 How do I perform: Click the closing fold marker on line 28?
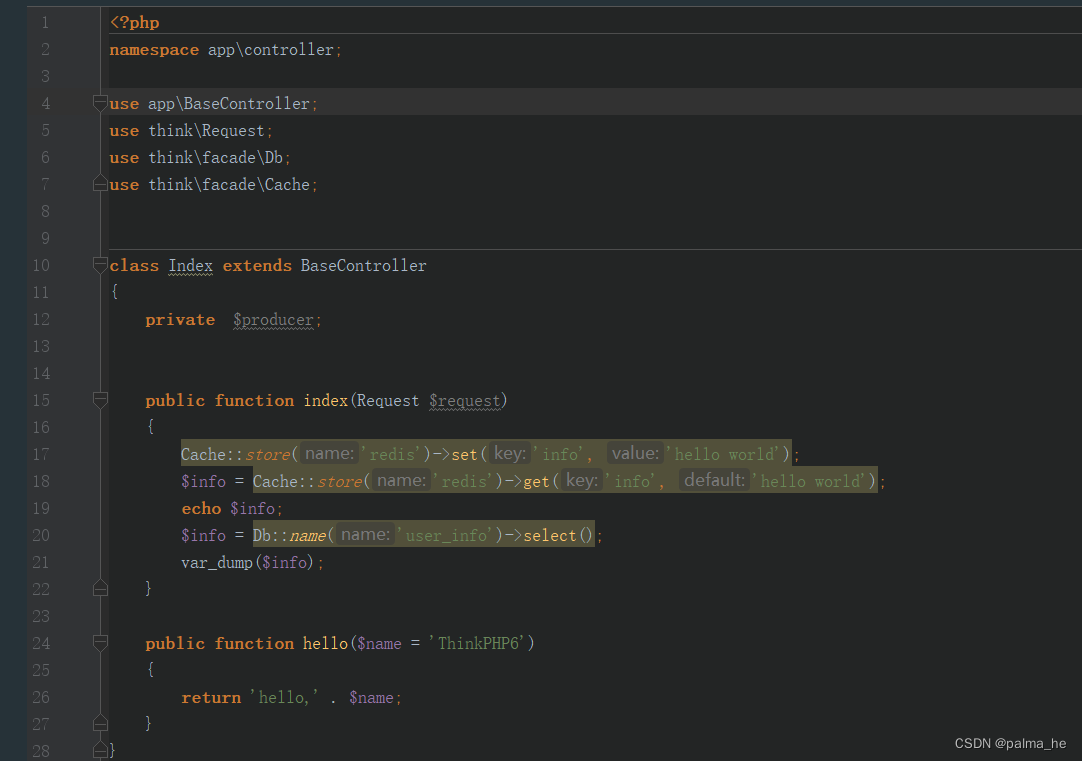pyautogui.click(x=99, y=748)
